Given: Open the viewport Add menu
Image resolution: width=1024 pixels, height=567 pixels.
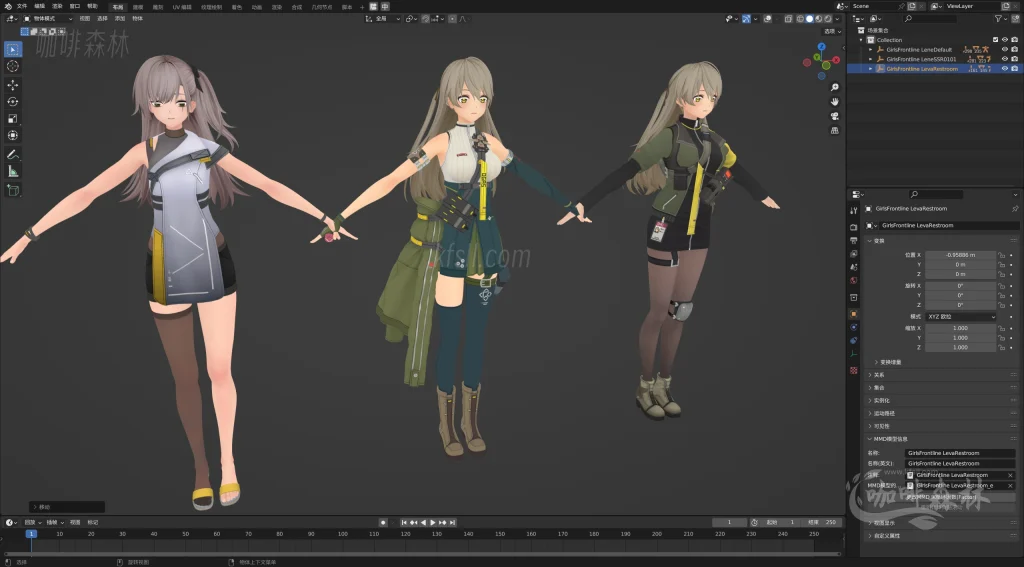Looking at the screenshot, I should [x=120, y=19].
